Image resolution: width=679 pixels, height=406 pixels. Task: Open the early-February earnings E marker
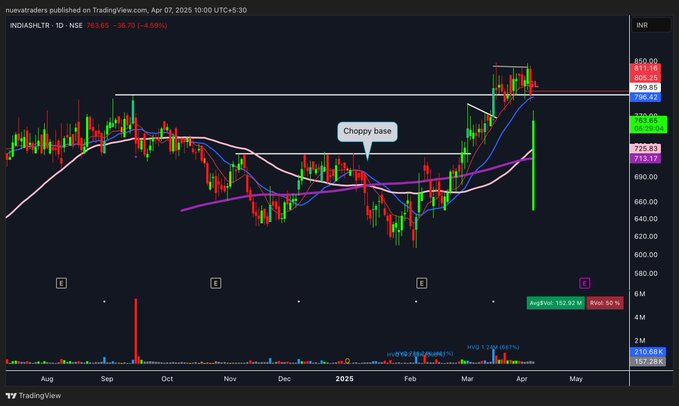click(421, 284)
